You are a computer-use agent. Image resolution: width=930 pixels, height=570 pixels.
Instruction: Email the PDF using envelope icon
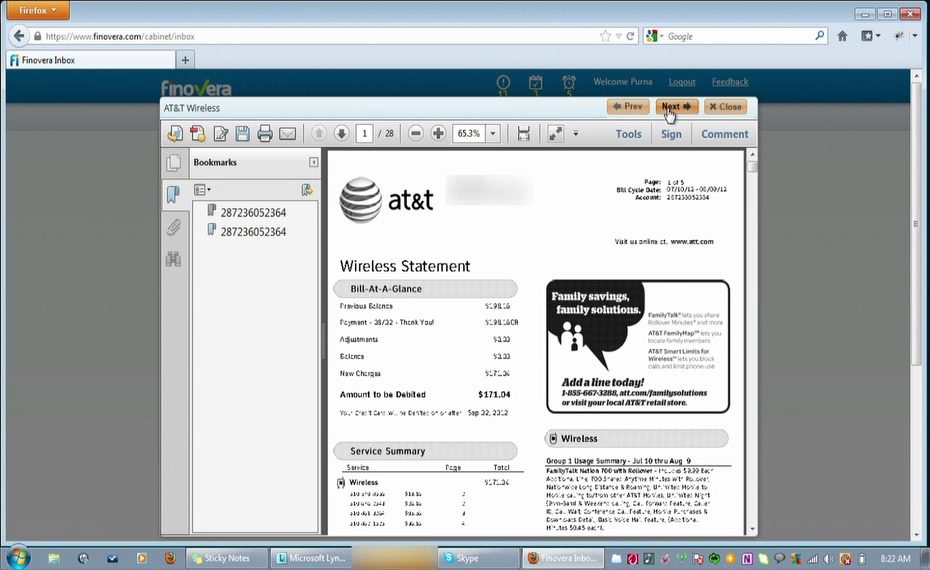point(288,133)
